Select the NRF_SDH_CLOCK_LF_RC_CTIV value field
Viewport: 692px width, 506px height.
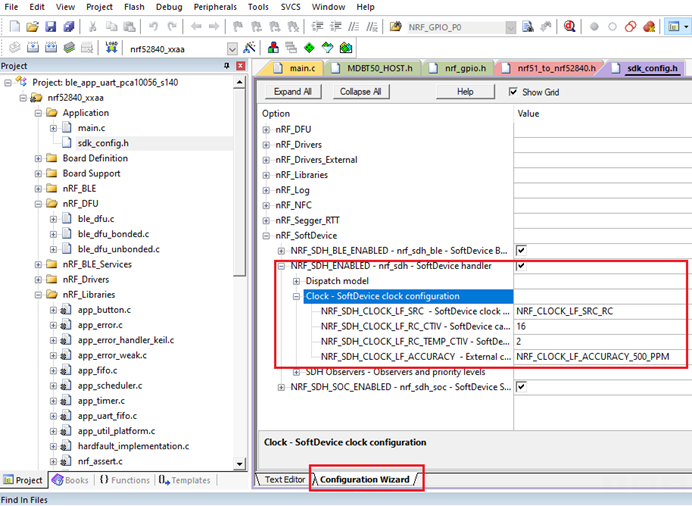click(600, 326)
